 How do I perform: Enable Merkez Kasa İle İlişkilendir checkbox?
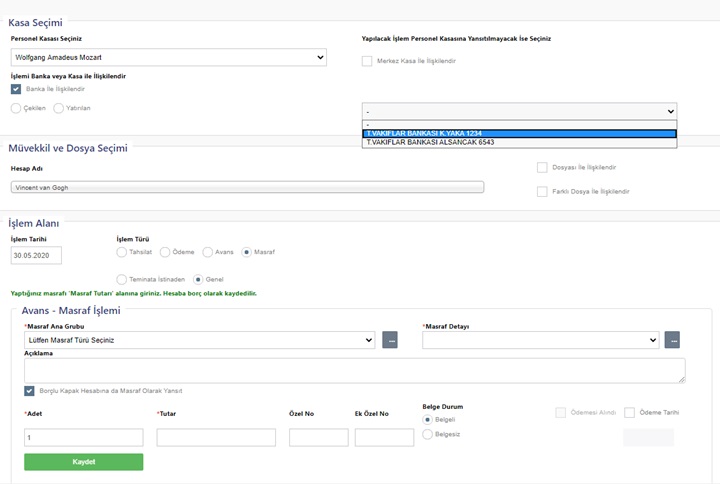(x=367, y=61)
